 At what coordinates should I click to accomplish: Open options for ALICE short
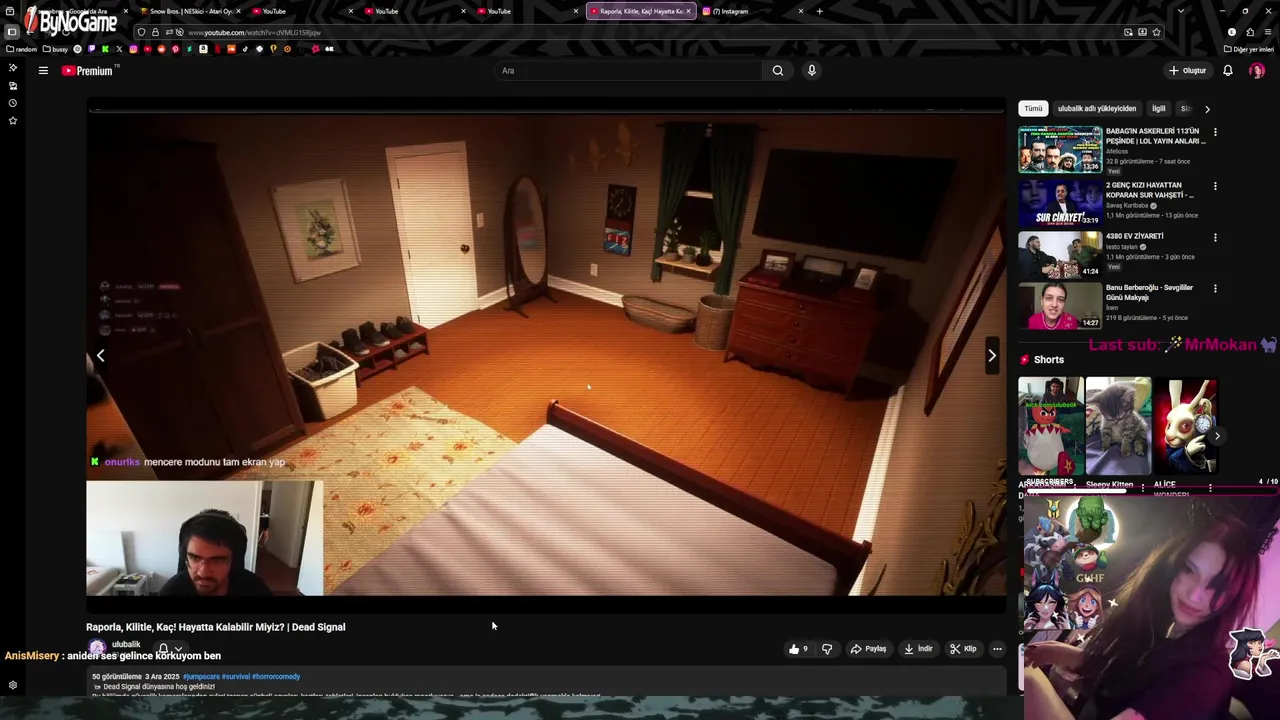[1210, 487]
